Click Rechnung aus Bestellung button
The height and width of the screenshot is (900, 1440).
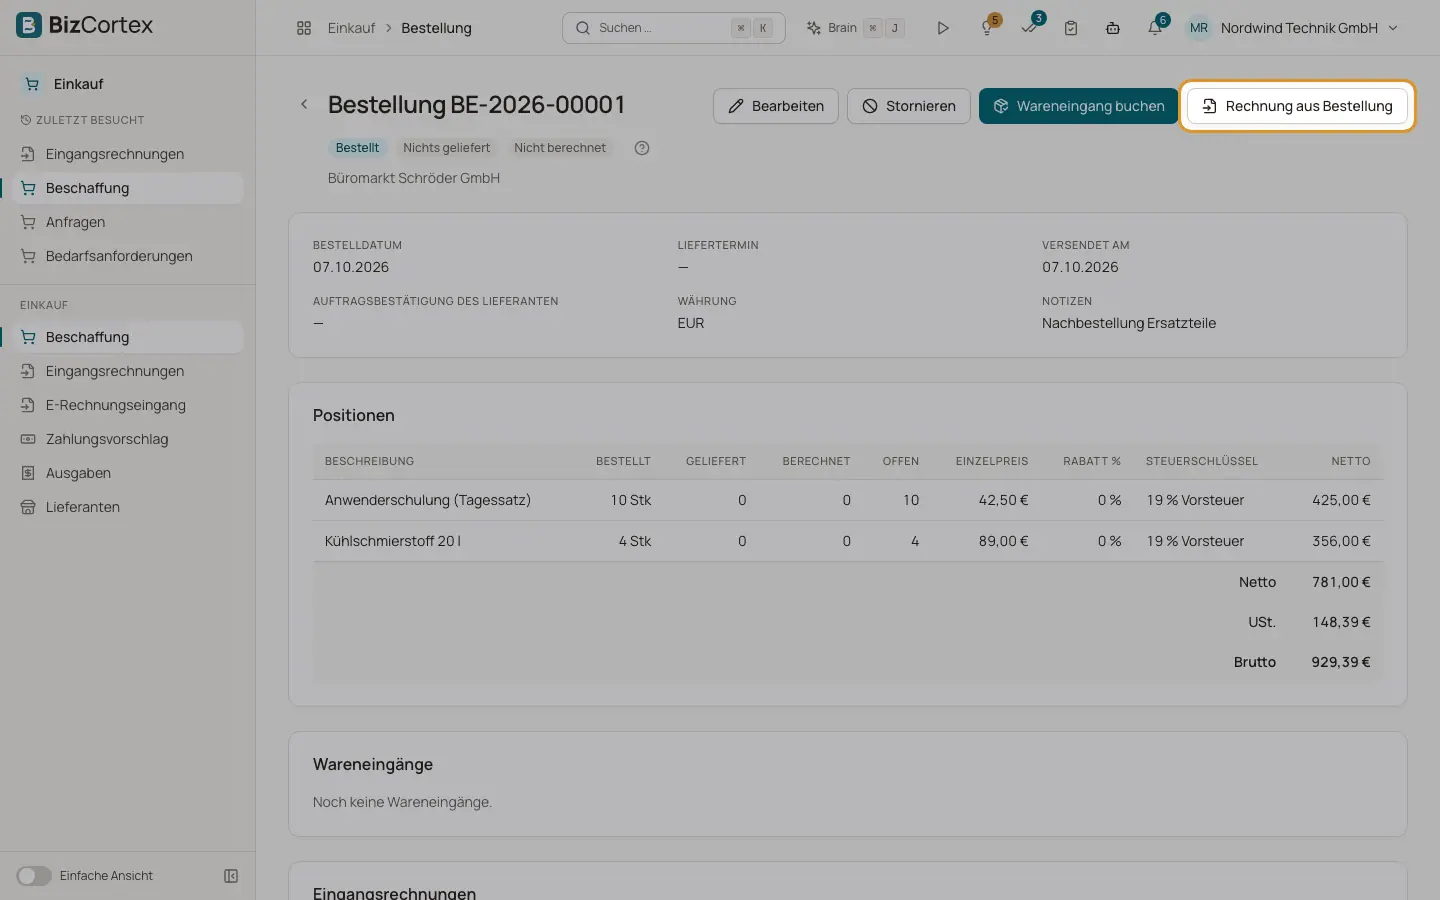[1297, 106]
